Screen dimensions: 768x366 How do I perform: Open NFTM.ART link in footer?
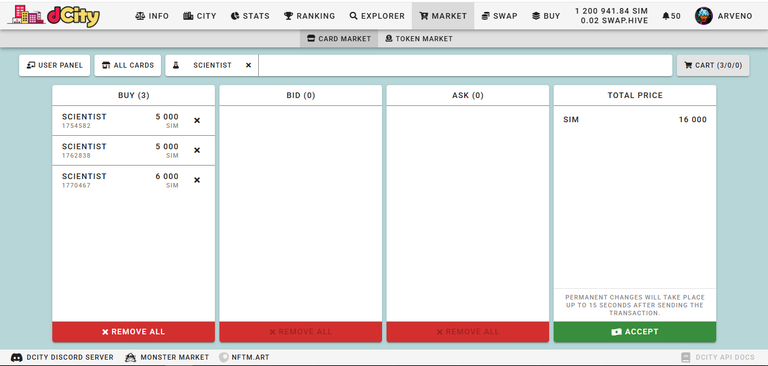244,357
